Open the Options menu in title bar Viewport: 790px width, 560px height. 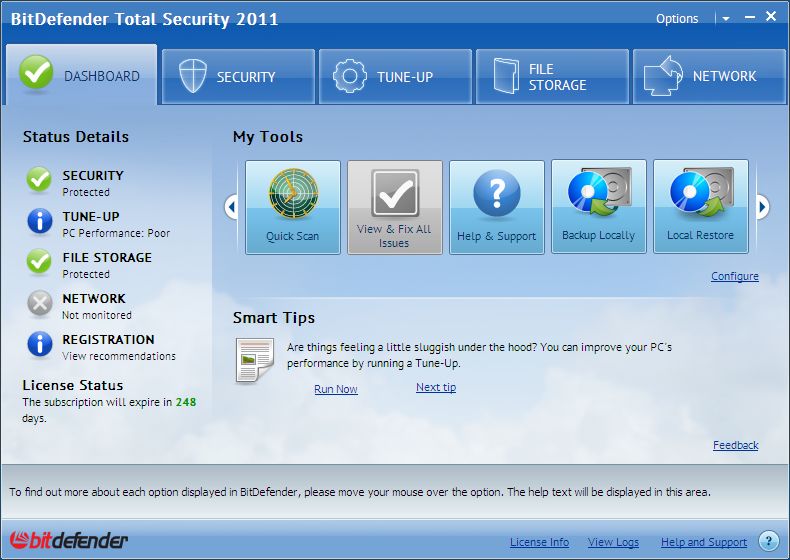point(677,19)
